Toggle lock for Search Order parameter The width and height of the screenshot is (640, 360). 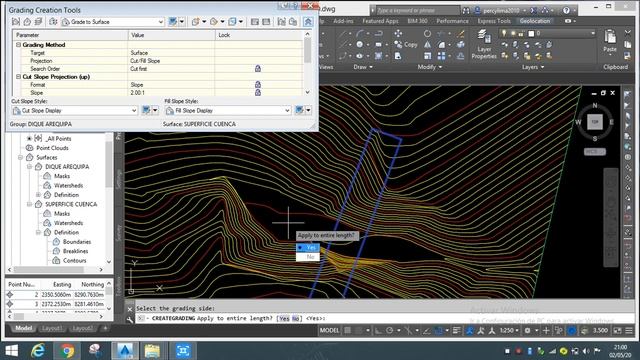[258, 69]
